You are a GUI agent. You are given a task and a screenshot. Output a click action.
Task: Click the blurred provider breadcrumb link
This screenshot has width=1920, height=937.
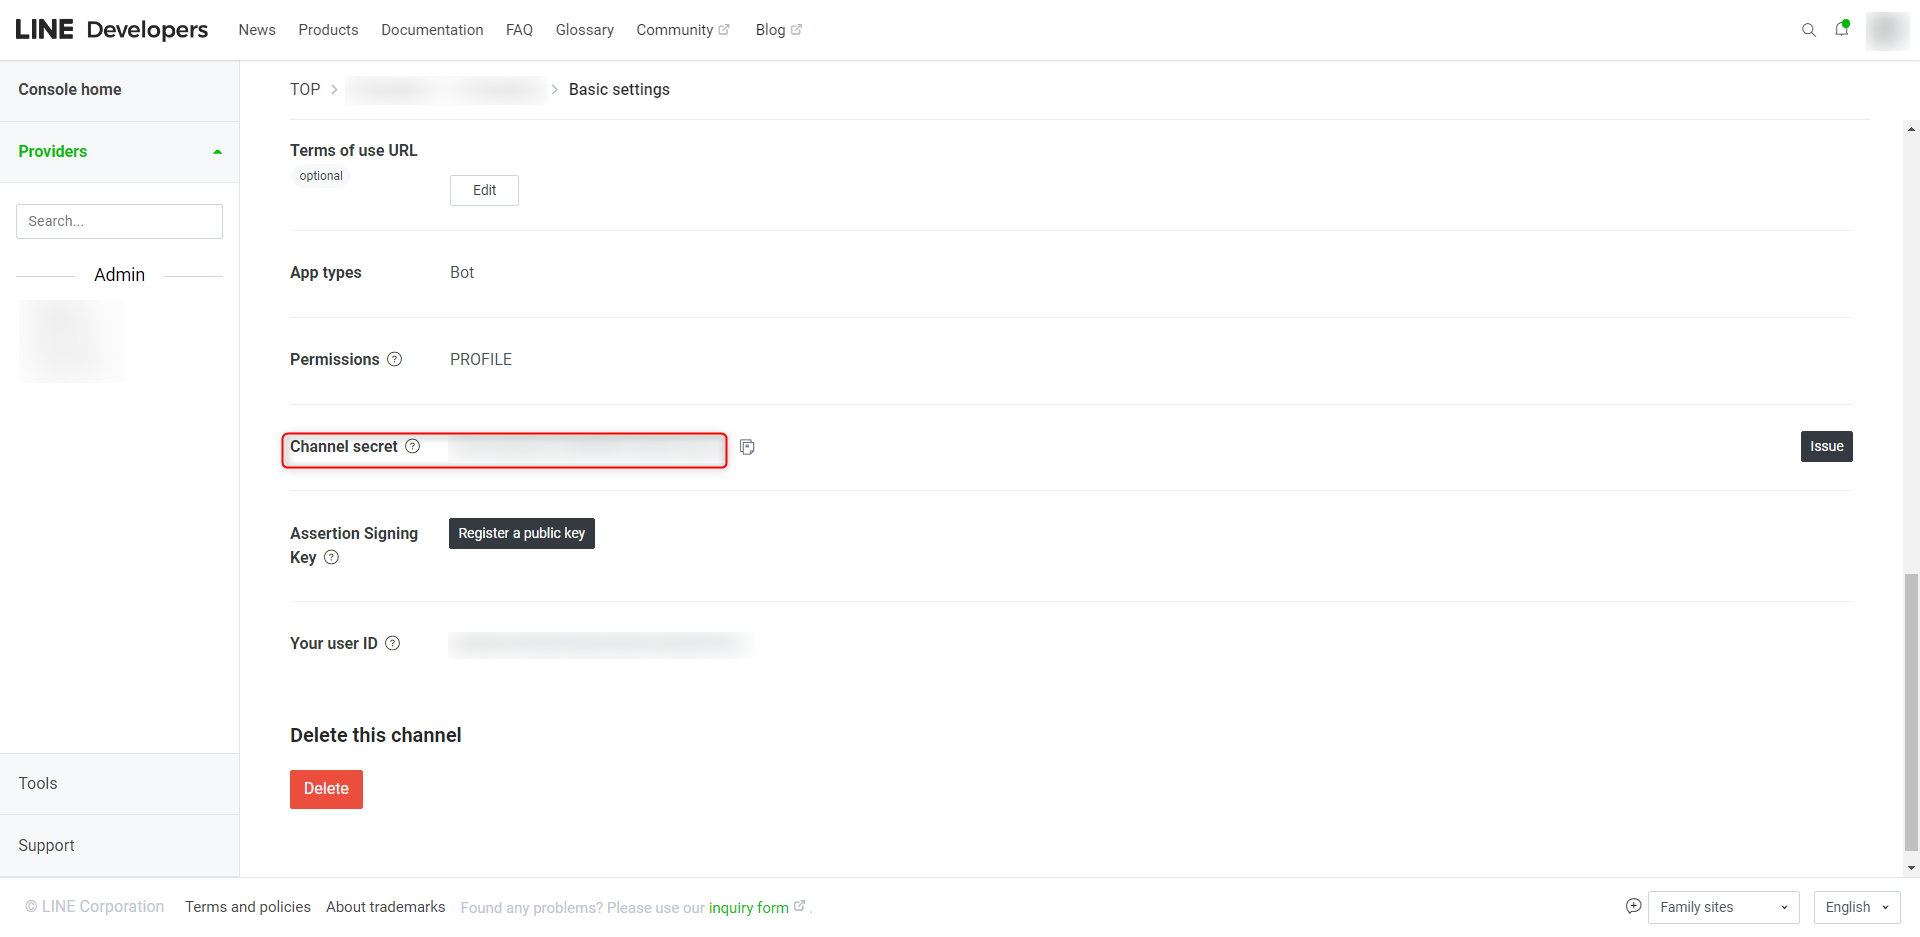click(446, 90)
